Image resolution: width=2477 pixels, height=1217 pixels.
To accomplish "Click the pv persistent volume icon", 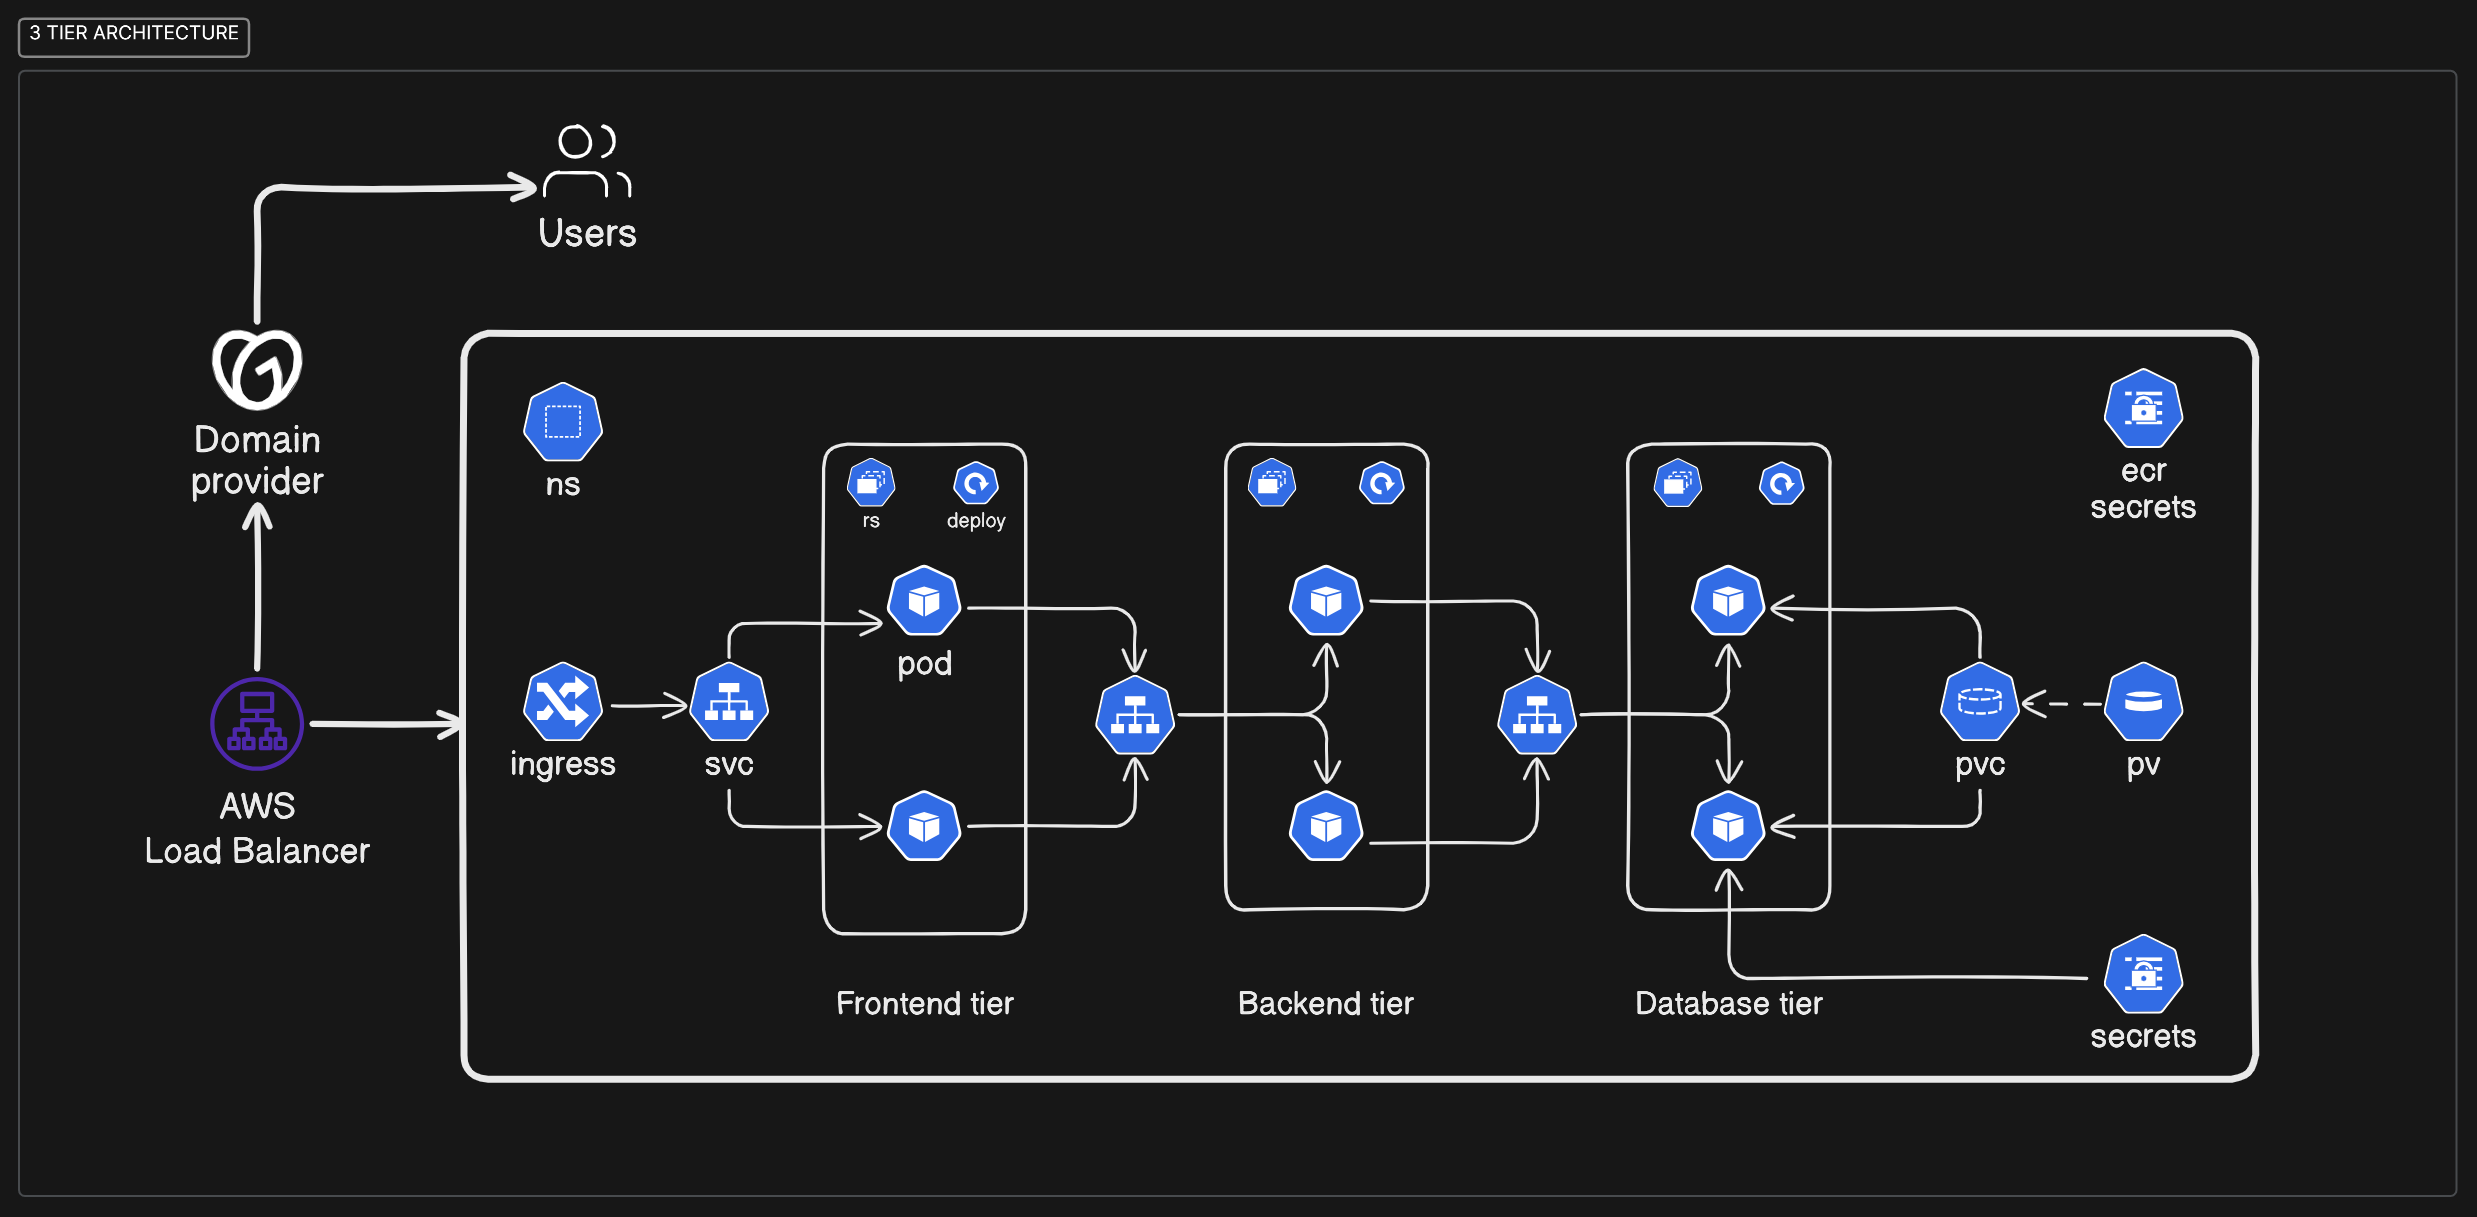I will pos(2143,702).
